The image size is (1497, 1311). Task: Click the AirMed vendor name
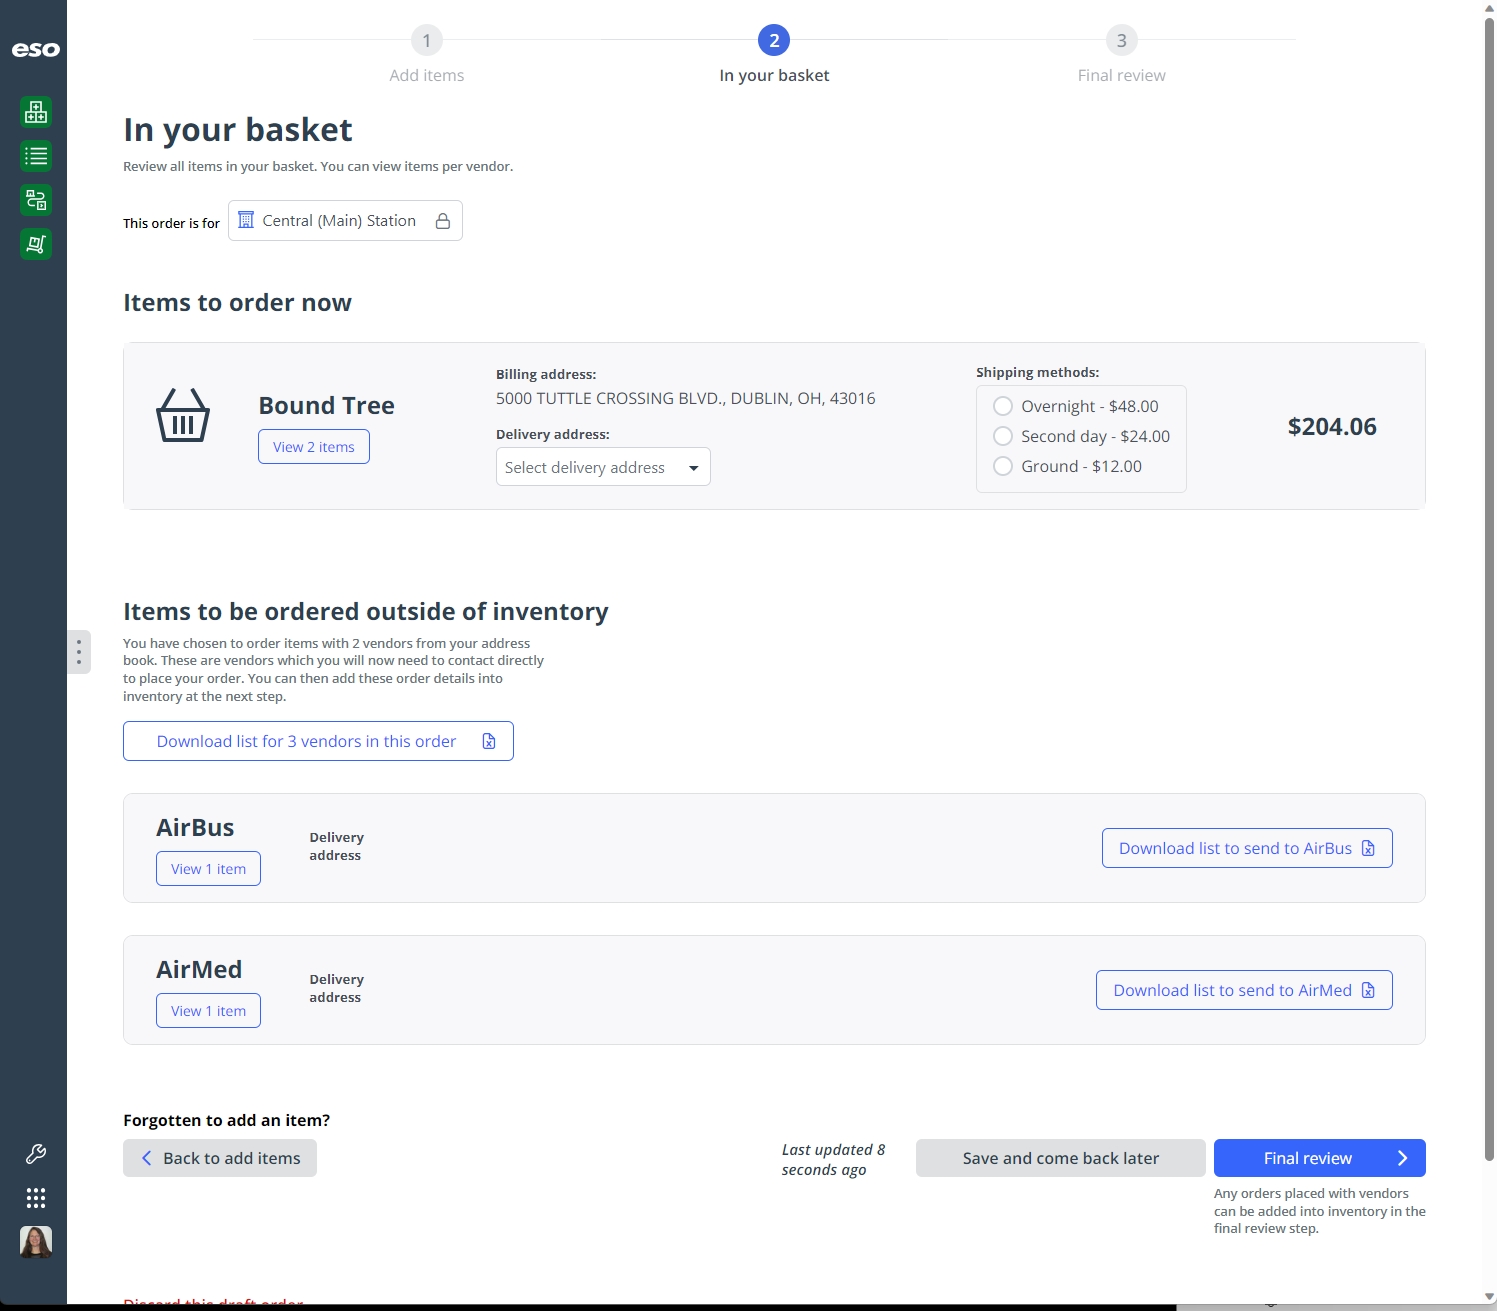(199, 970)
